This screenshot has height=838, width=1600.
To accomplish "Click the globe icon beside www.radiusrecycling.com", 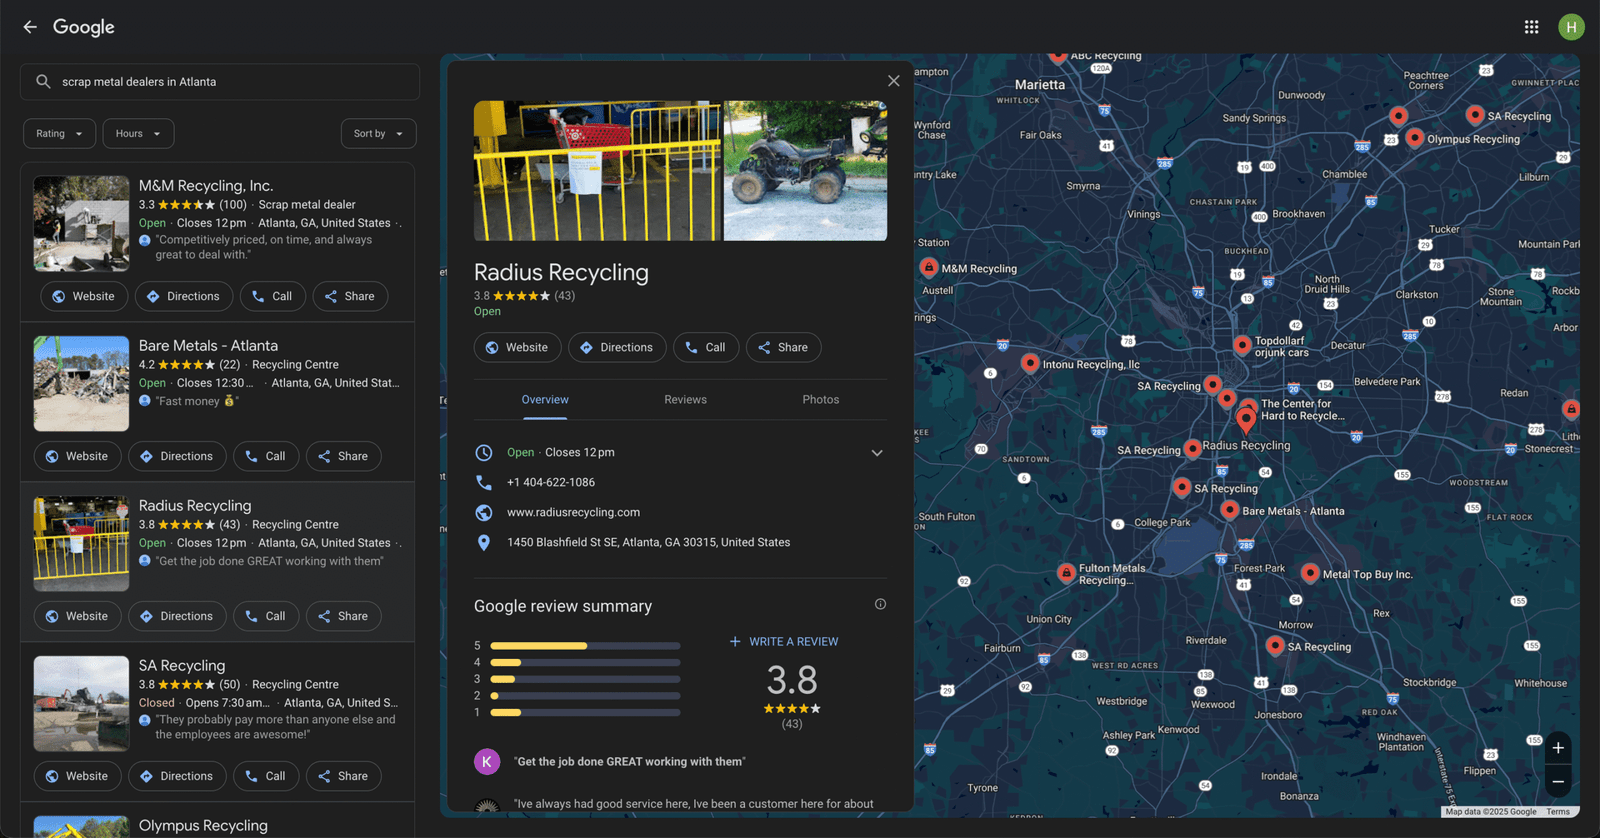I will (x=484, y=512).
